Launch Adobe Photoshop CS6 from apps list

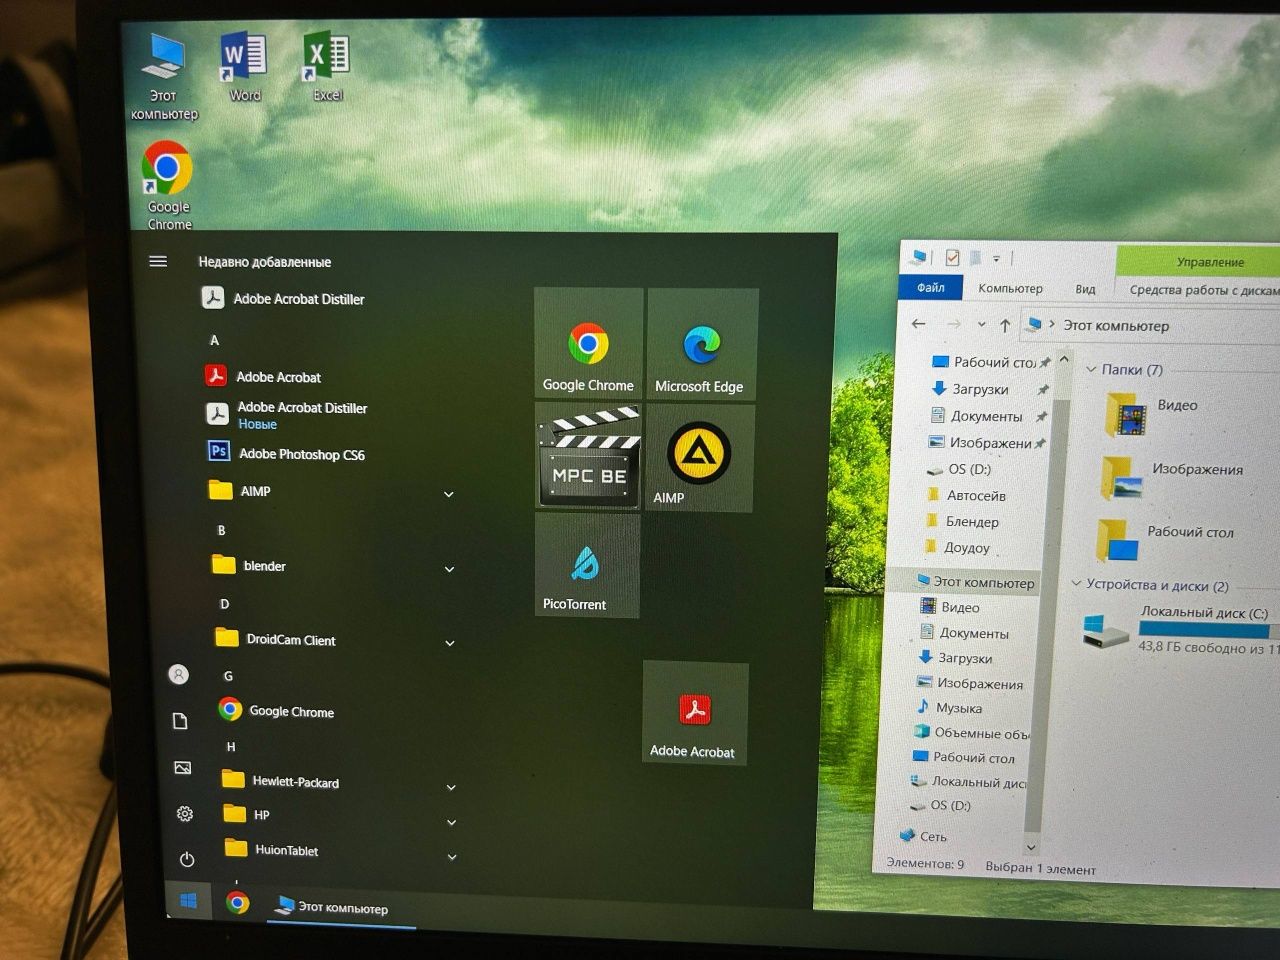[x=286, y=453]
